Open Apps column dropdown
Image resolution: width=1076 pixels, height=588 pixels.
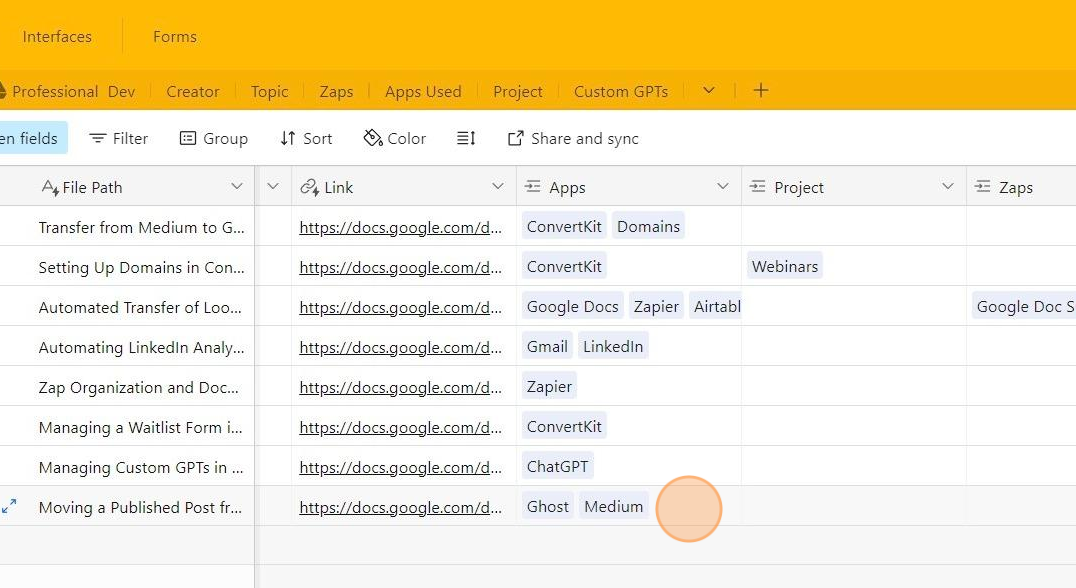coord(723,187)
